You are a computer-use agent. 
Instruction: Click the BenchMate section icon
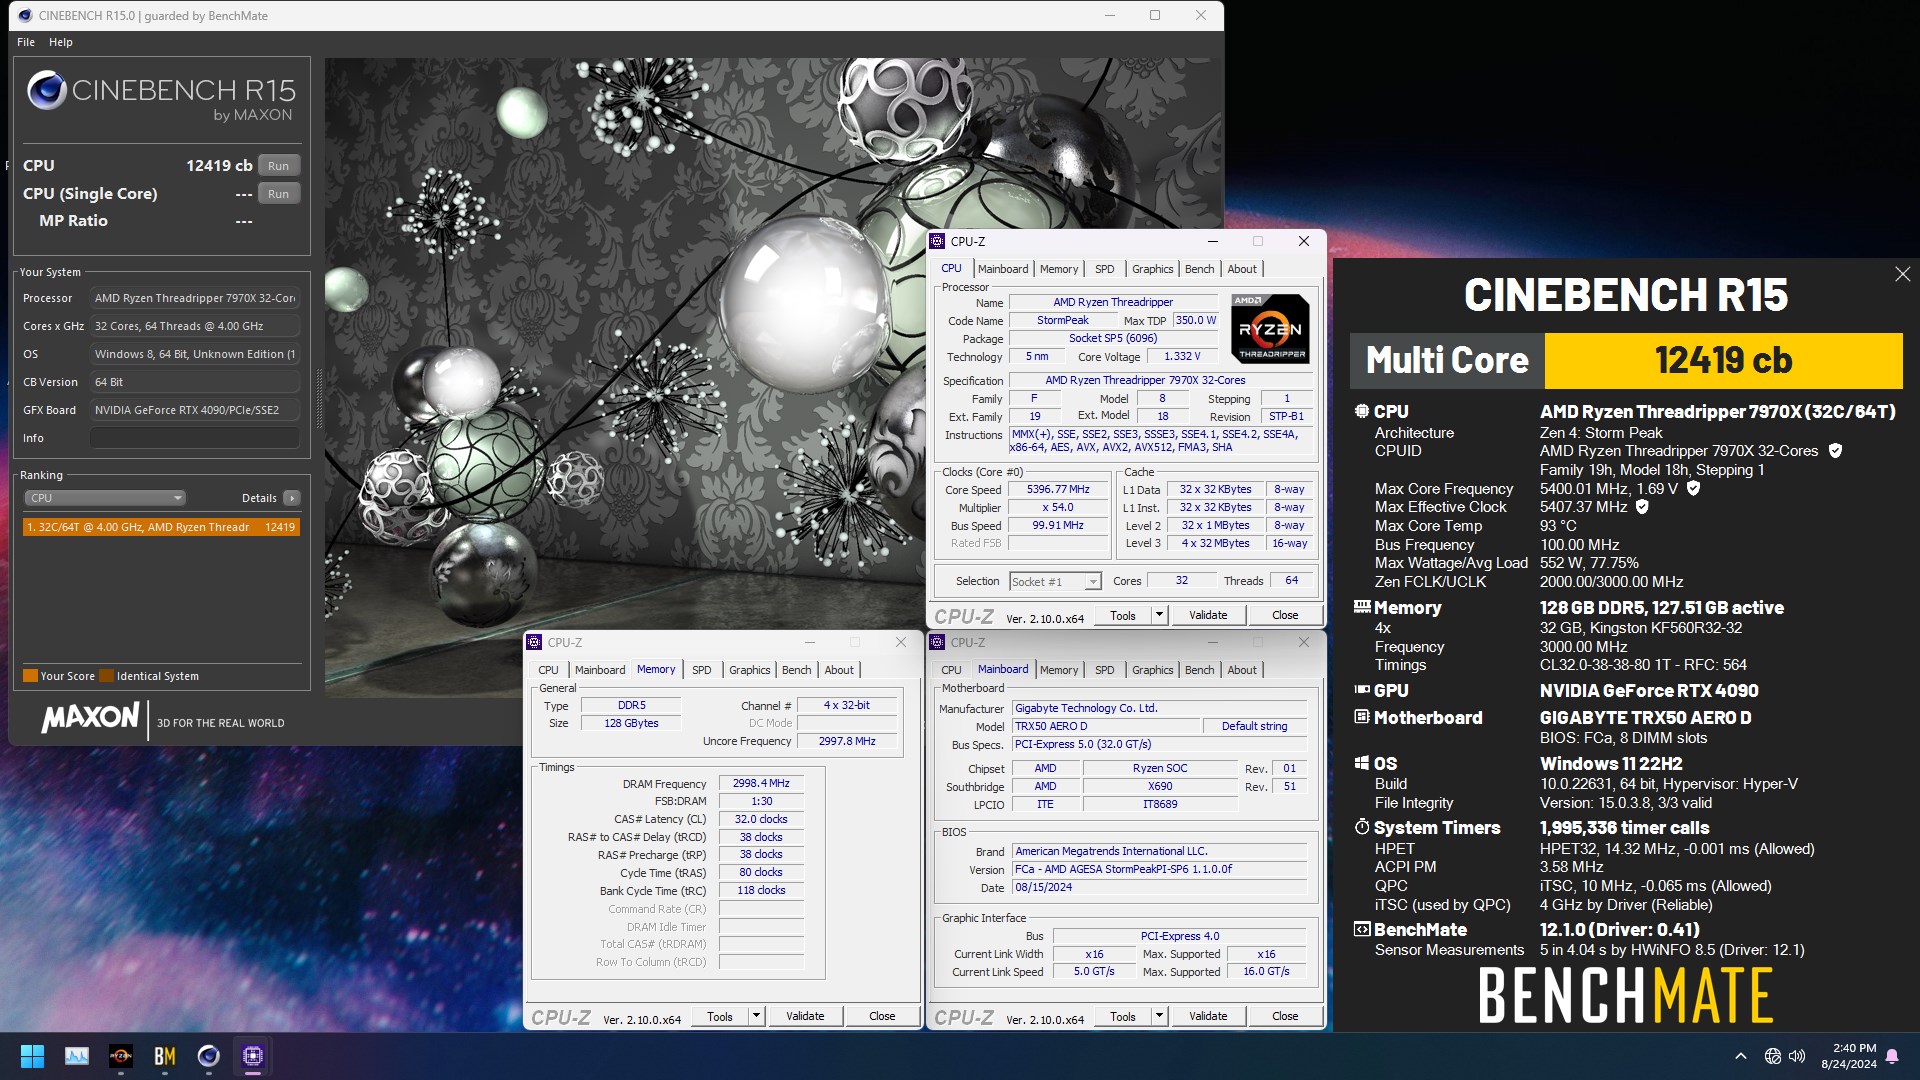coord(1362,929)
